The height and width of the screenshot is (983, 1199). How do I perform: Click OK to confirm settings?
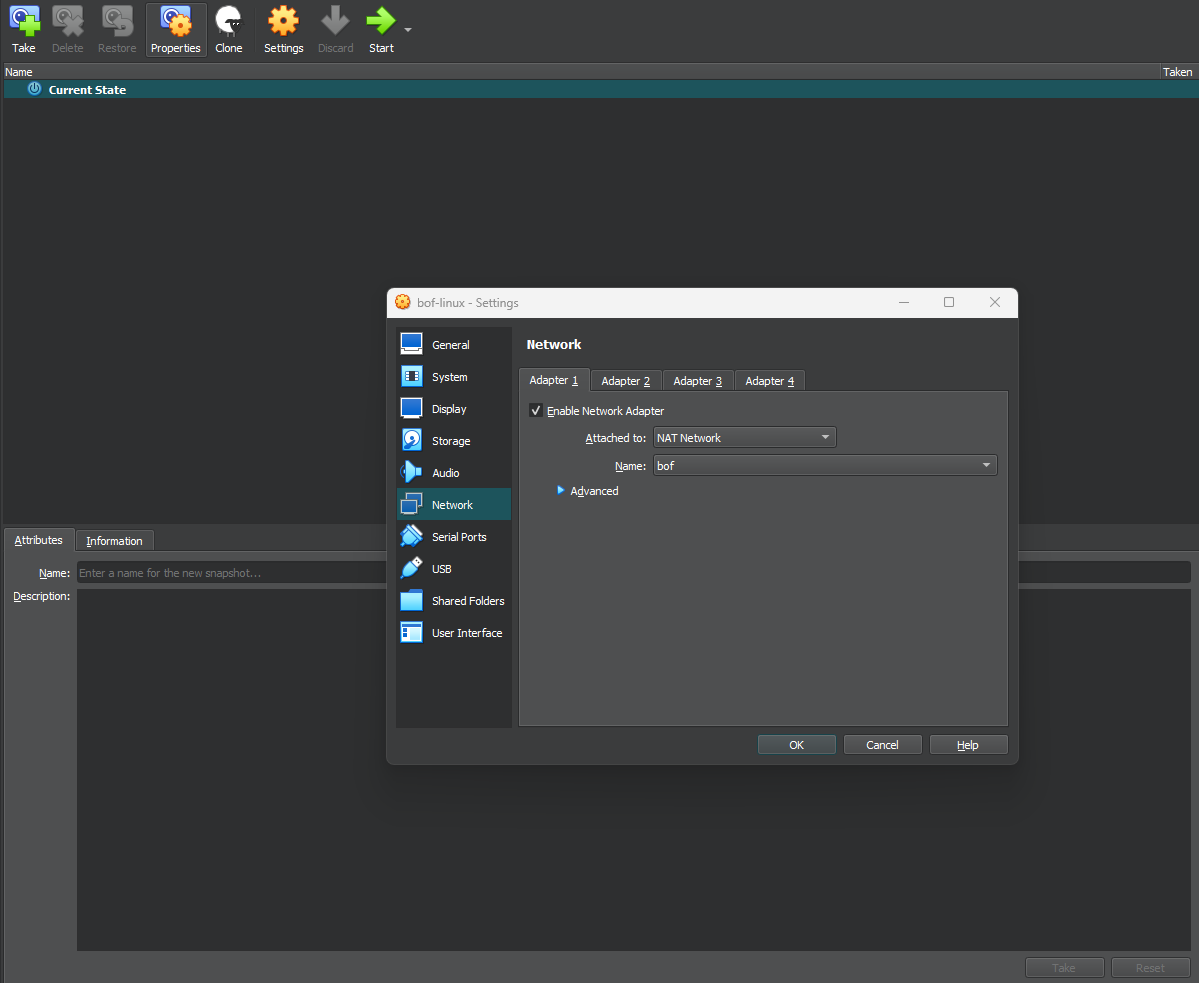pyautogui.click(x=796, y=745)
